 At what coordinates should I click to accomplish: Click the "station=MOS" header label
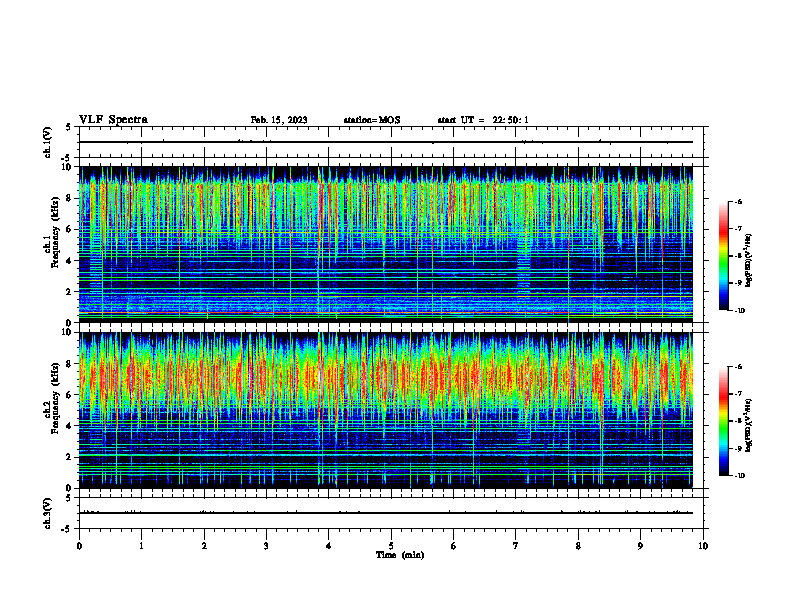pyautogui.click(x=372, y=120)
